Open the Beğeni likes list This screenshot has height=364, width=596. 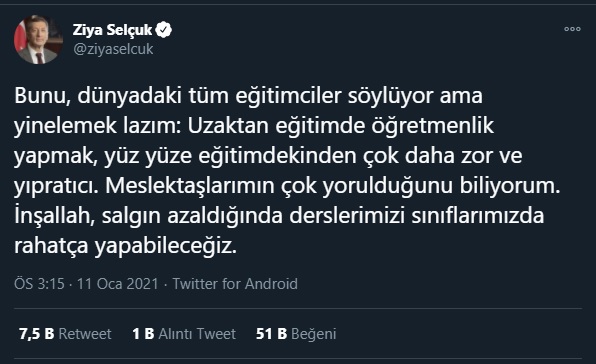tap(314, 334)
